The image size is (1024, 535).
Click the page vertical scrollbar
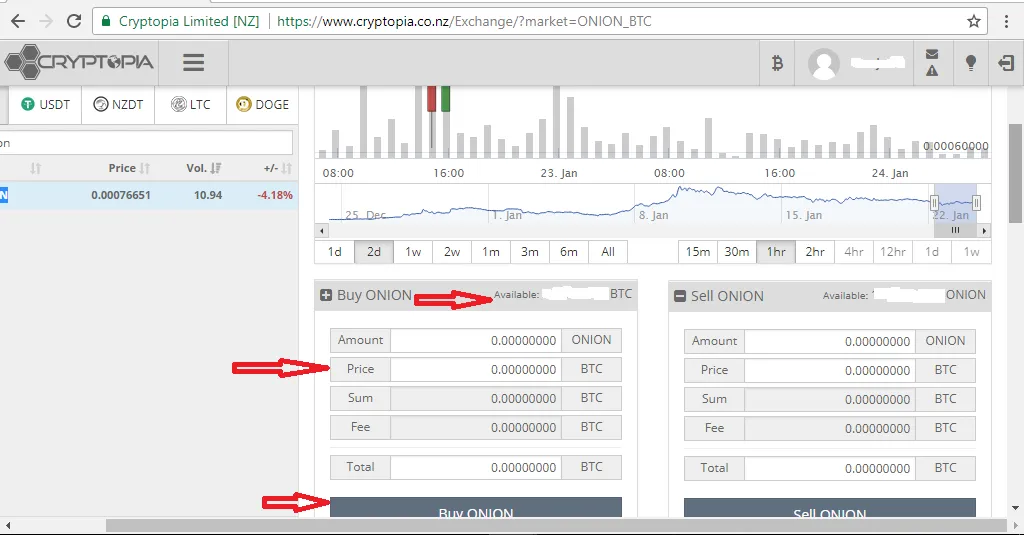(1016, 172)
